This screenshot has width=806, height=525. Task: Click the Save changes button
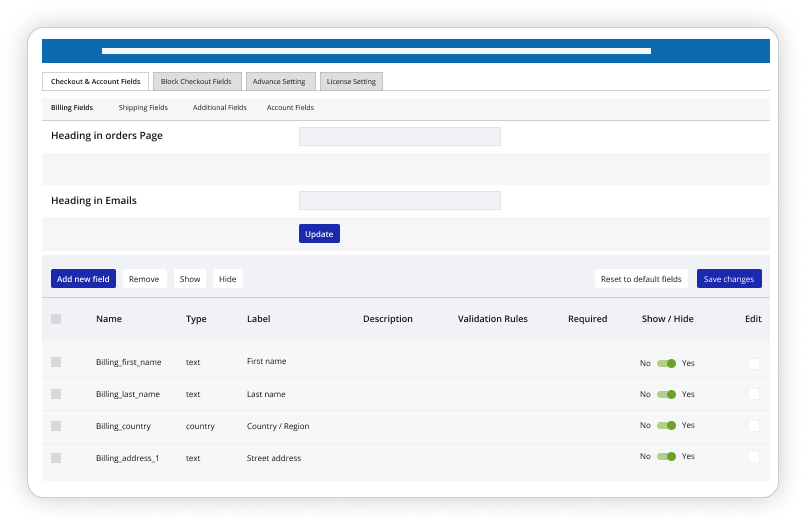(729, 279)
